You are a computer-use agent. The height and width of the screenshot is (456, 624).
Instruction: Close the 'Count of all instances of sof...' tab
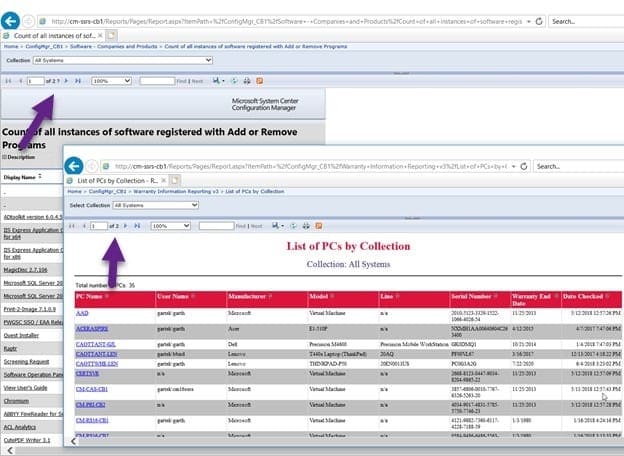point(100,35)
